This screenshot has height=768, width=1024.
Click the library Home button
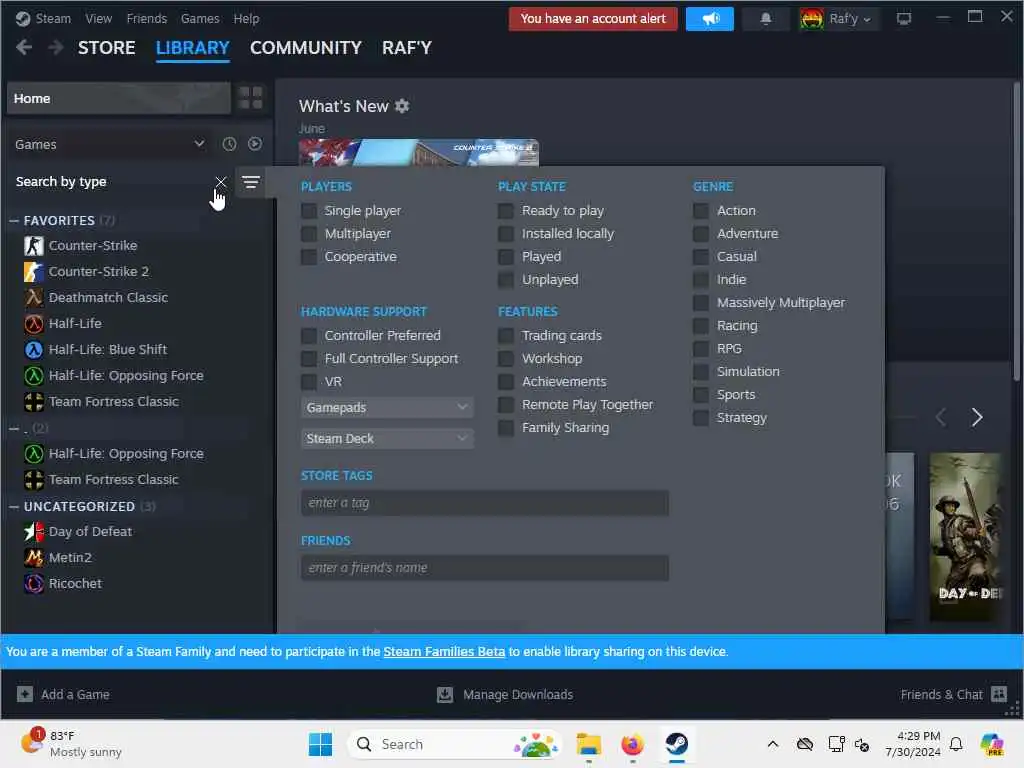coord(119,99)
